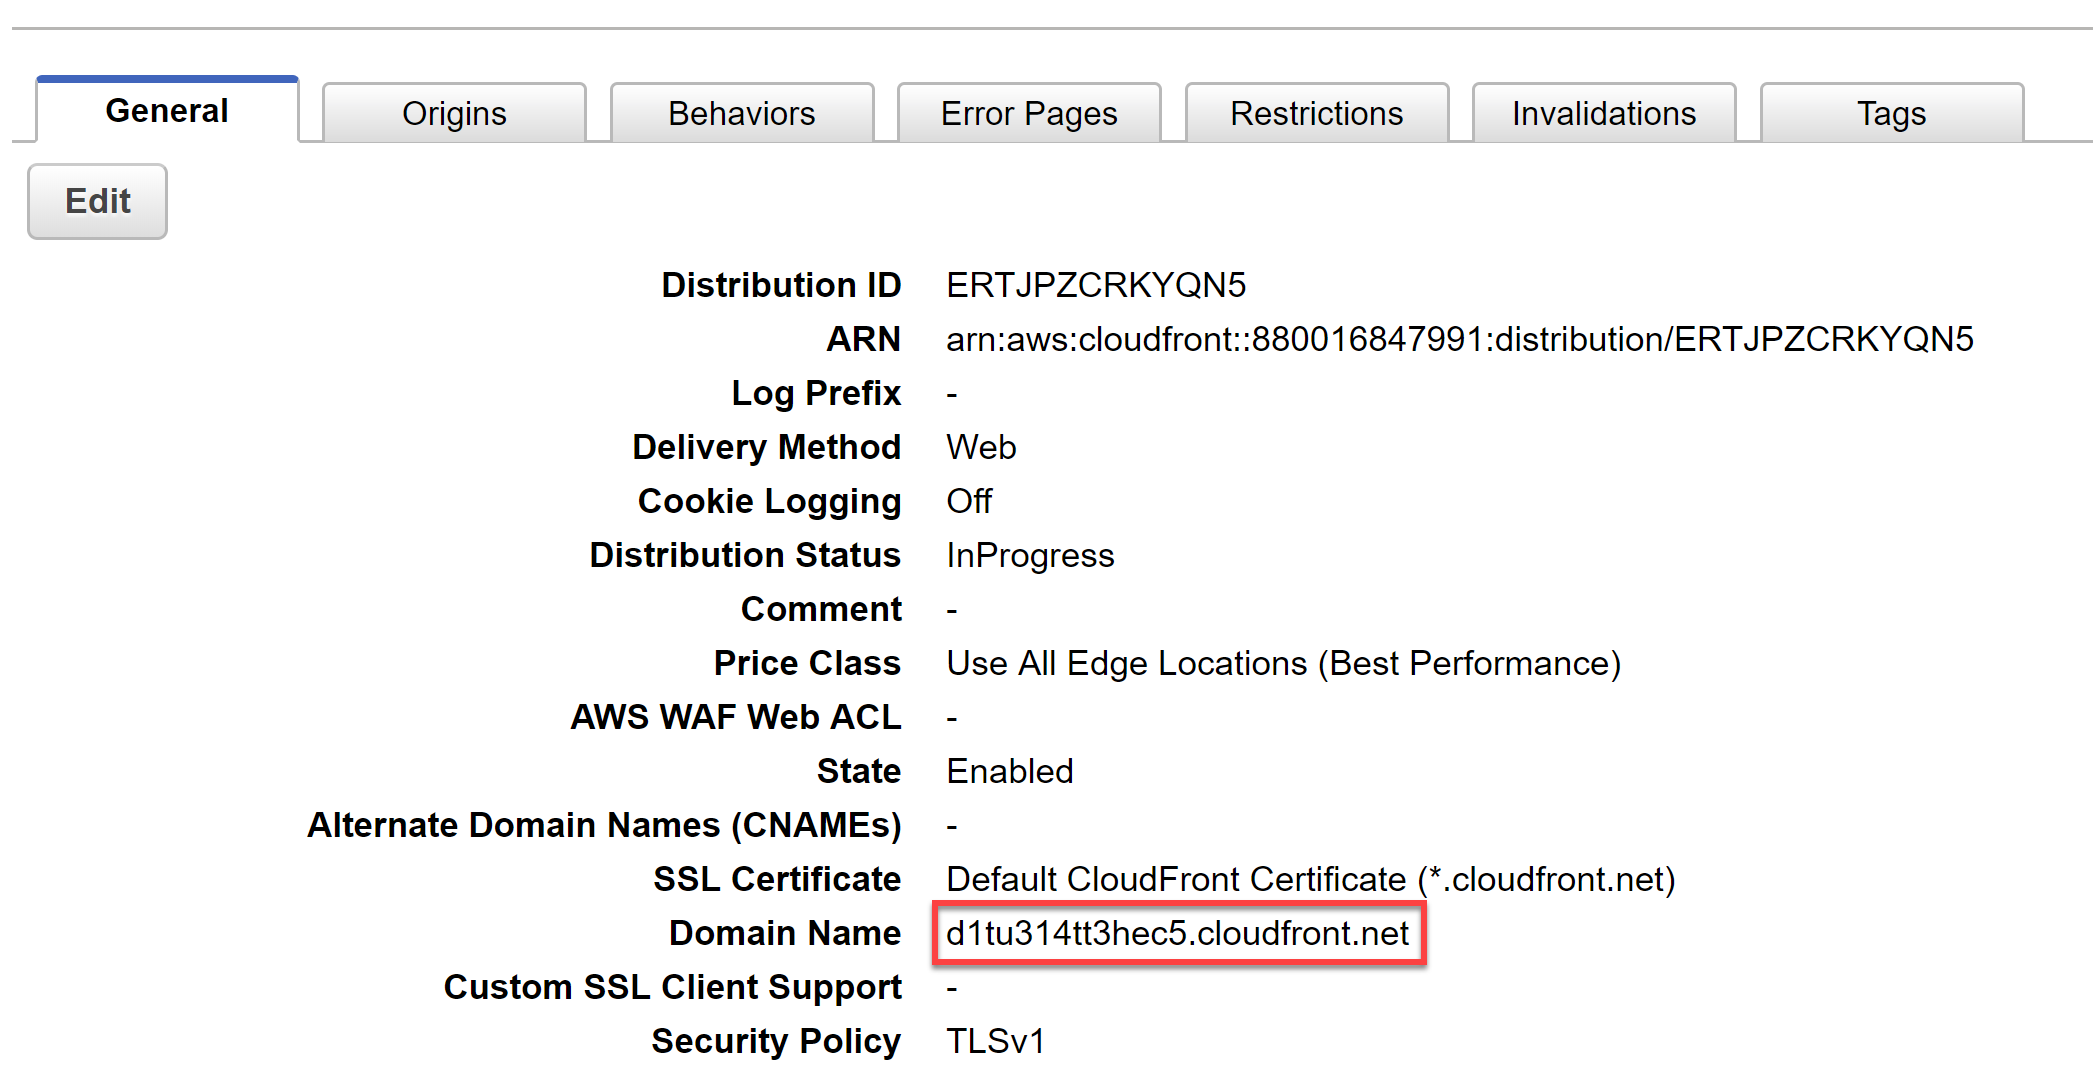Click the TLSv1 security policy value
Image resolution: width=2093 pixels, height=1080 pixels.
tap(995, 1041)
